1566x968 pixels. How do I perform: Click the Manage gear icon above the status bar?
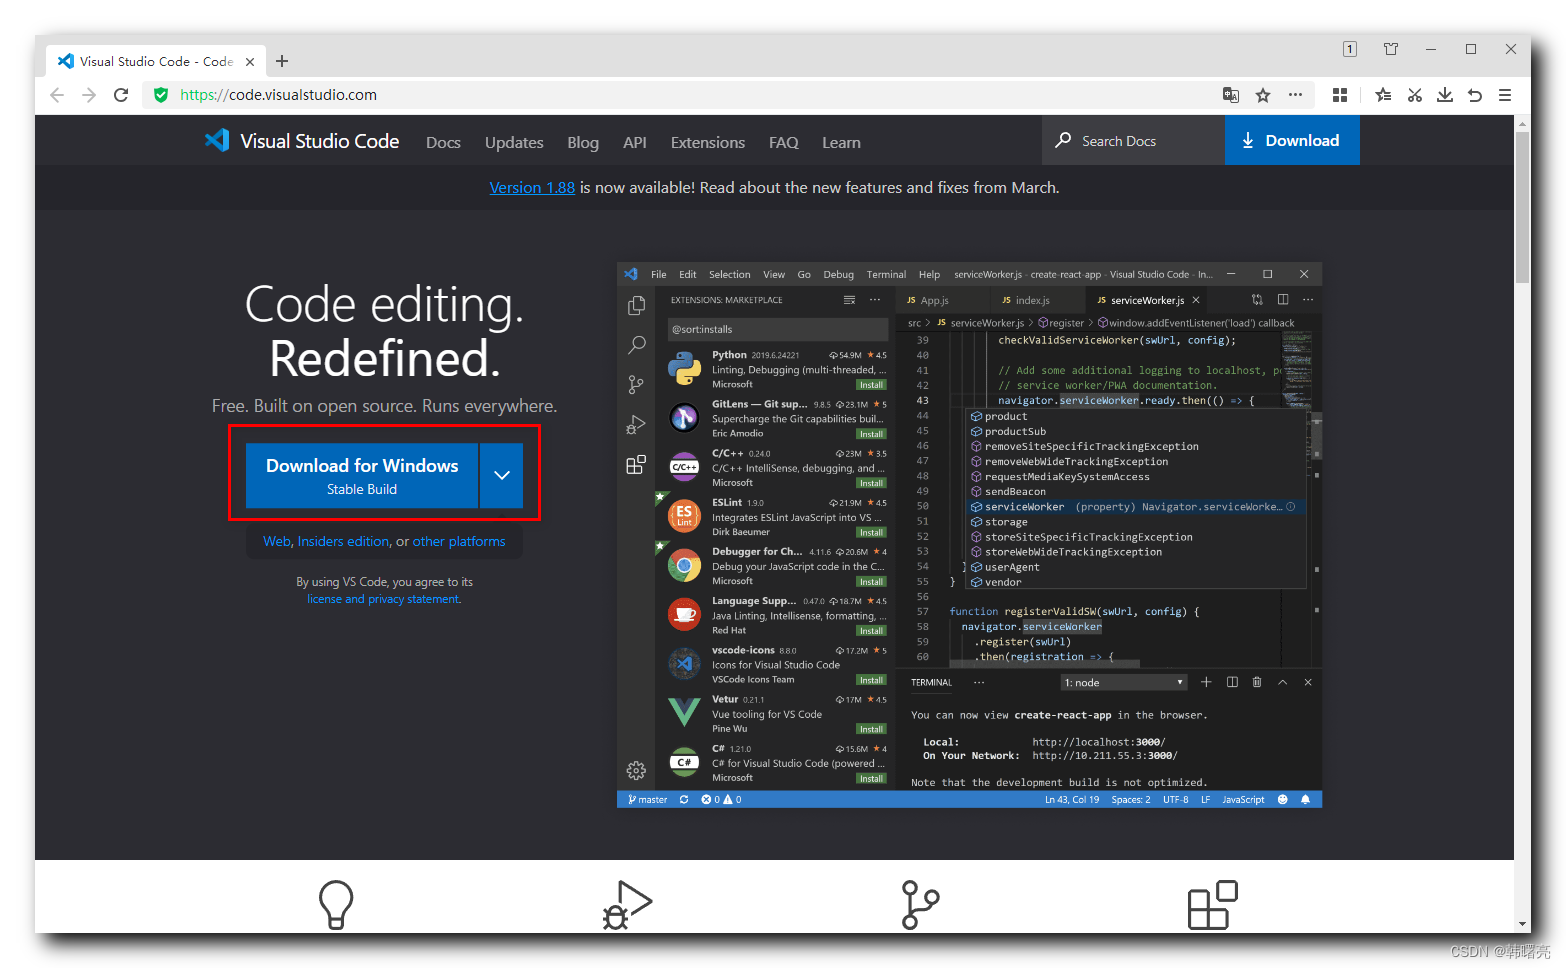click(636, 770)
